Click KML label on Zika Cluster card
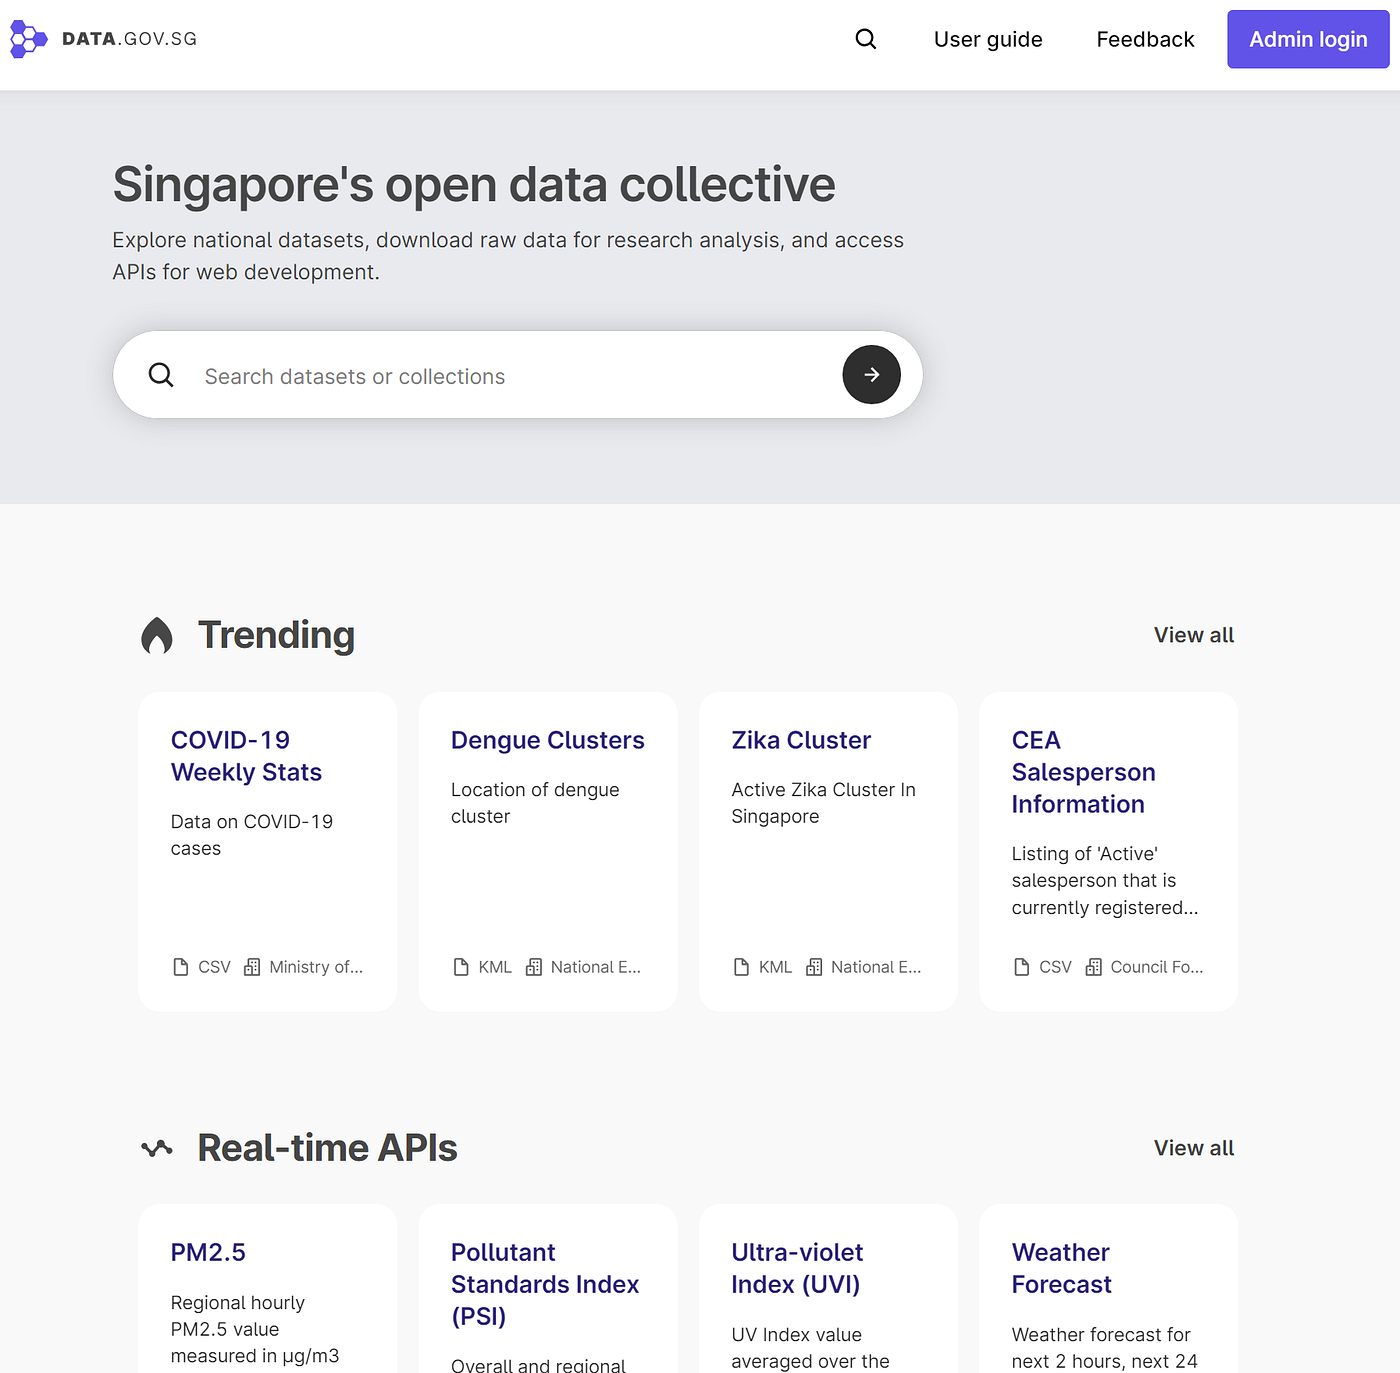The height and width of the screenshot is (1373, 1400). tap(775, 967)
